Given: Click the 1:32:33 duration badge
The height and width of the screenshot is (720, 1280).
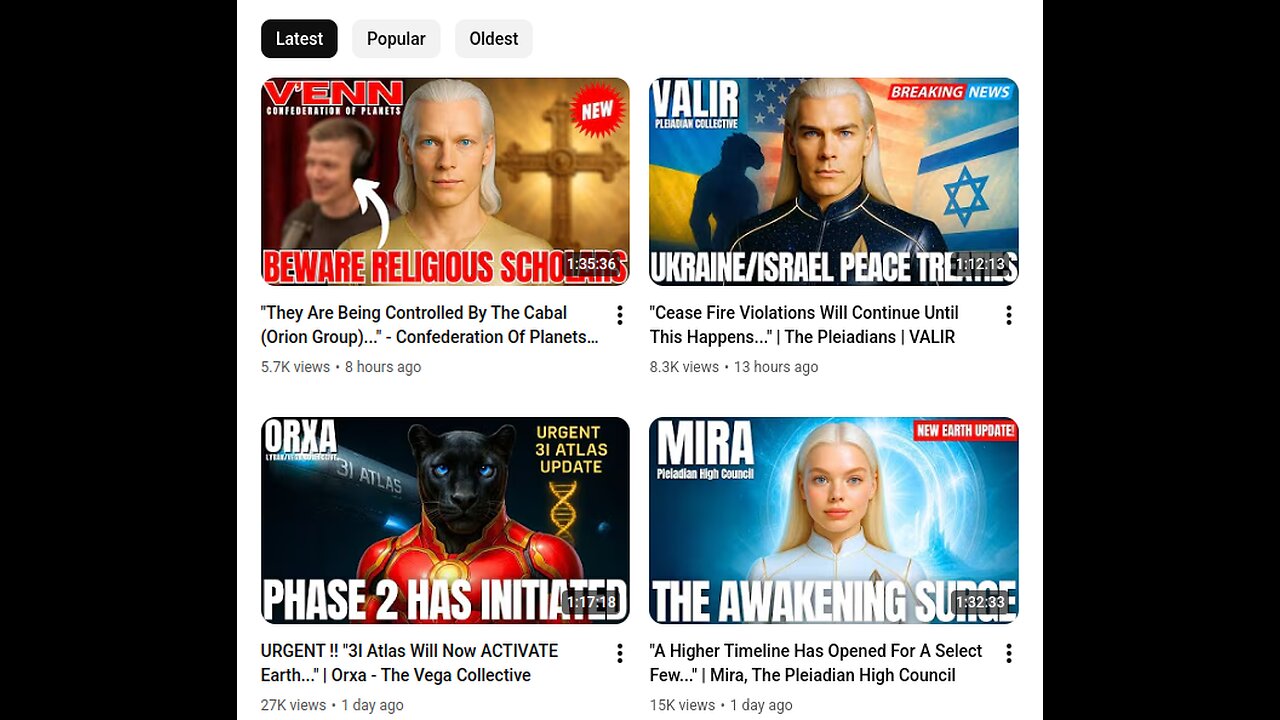Looking at the screenshot, I should point(981,603).
